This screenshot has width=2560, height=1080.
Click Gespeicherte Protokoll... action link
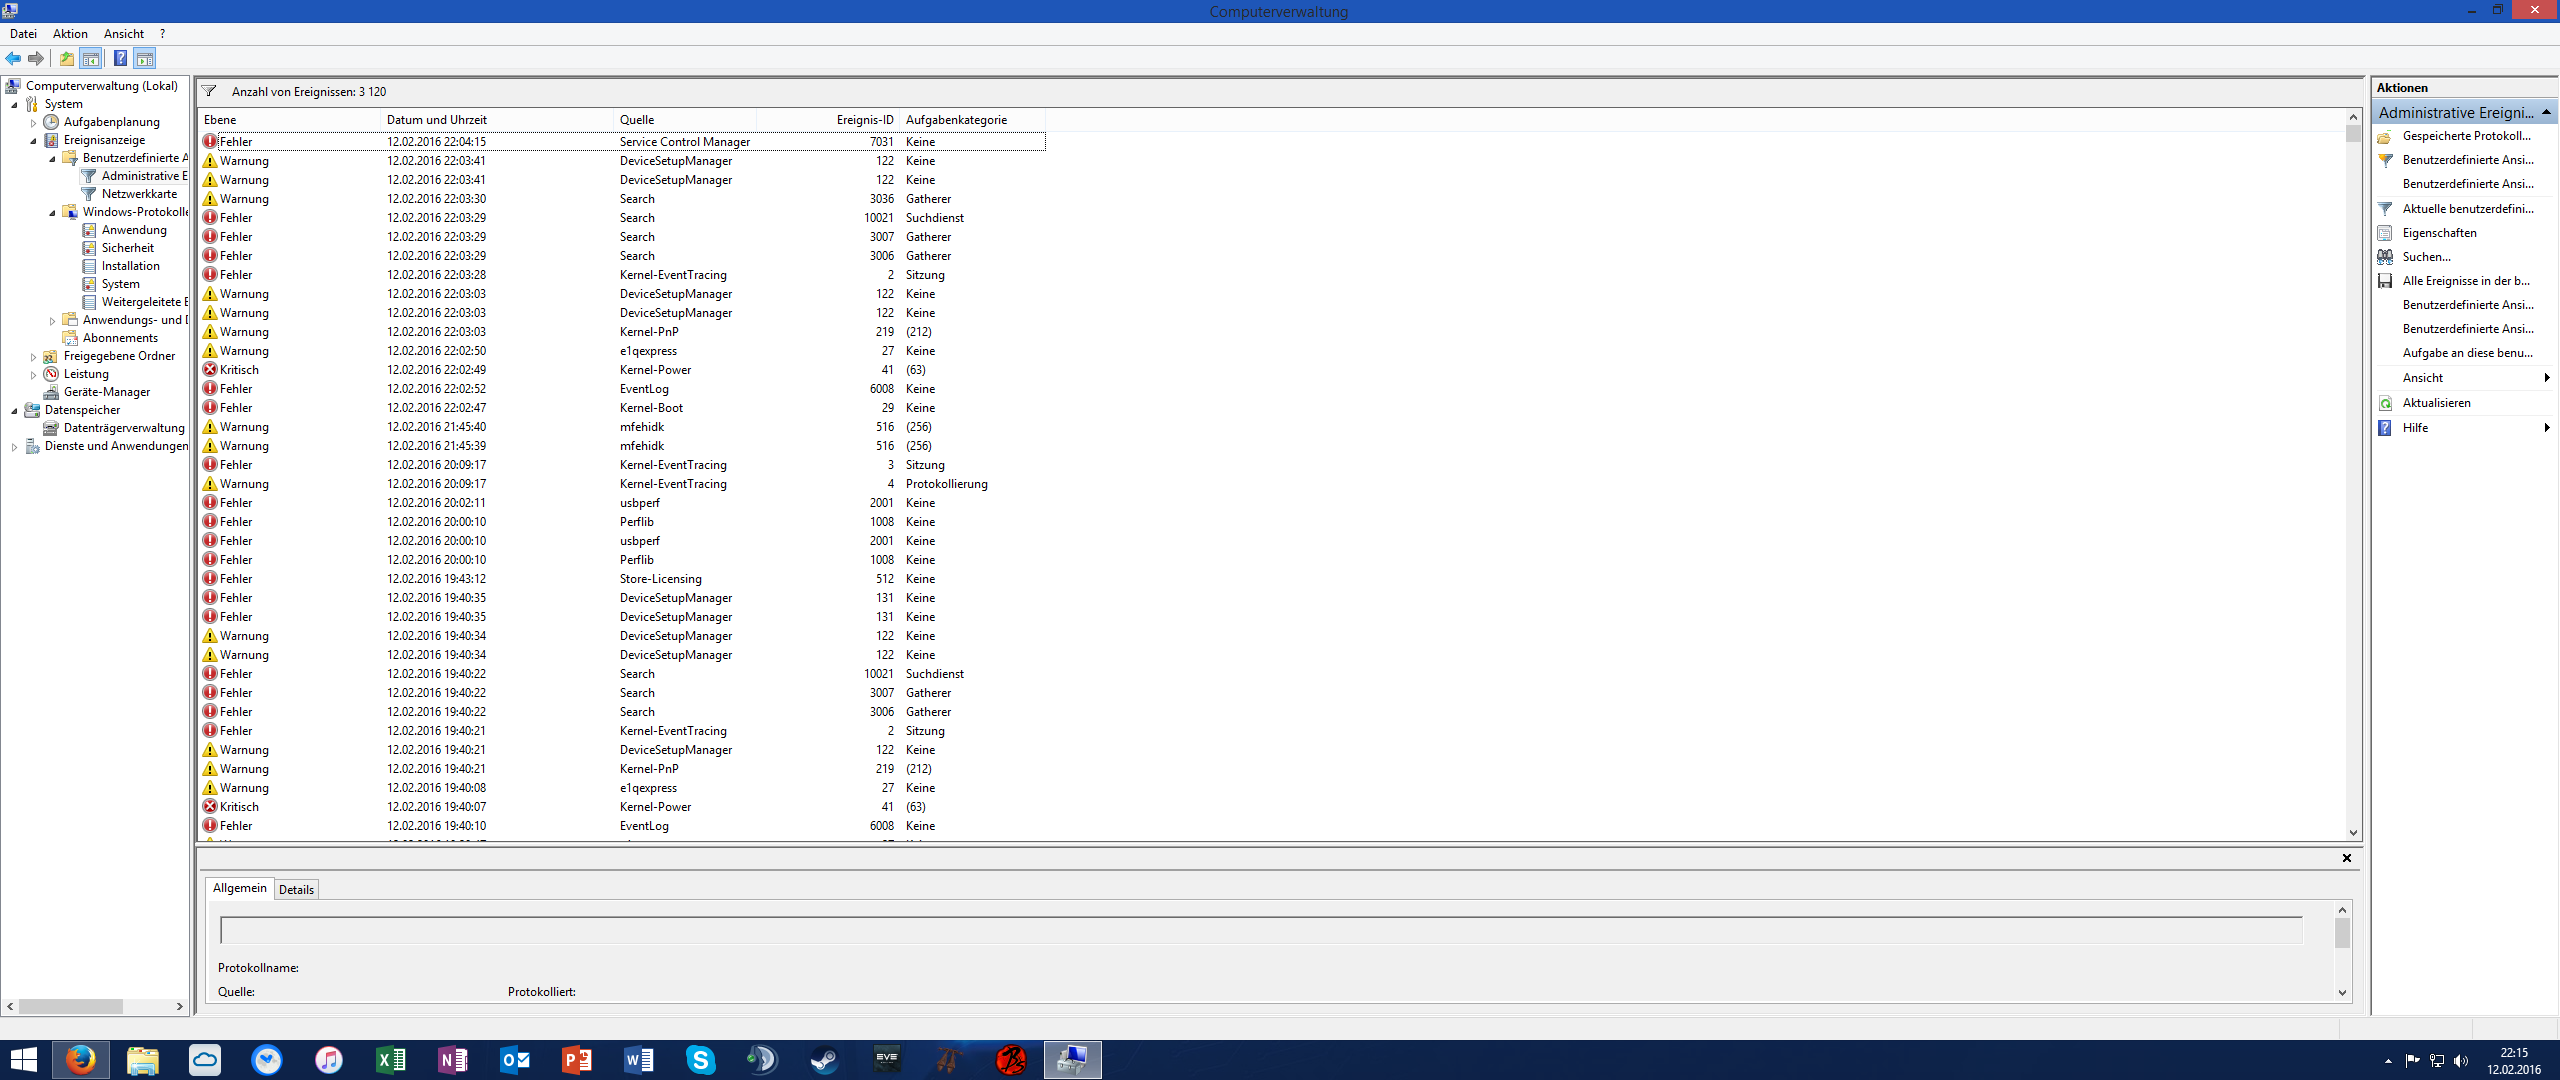click(2466, 136)
